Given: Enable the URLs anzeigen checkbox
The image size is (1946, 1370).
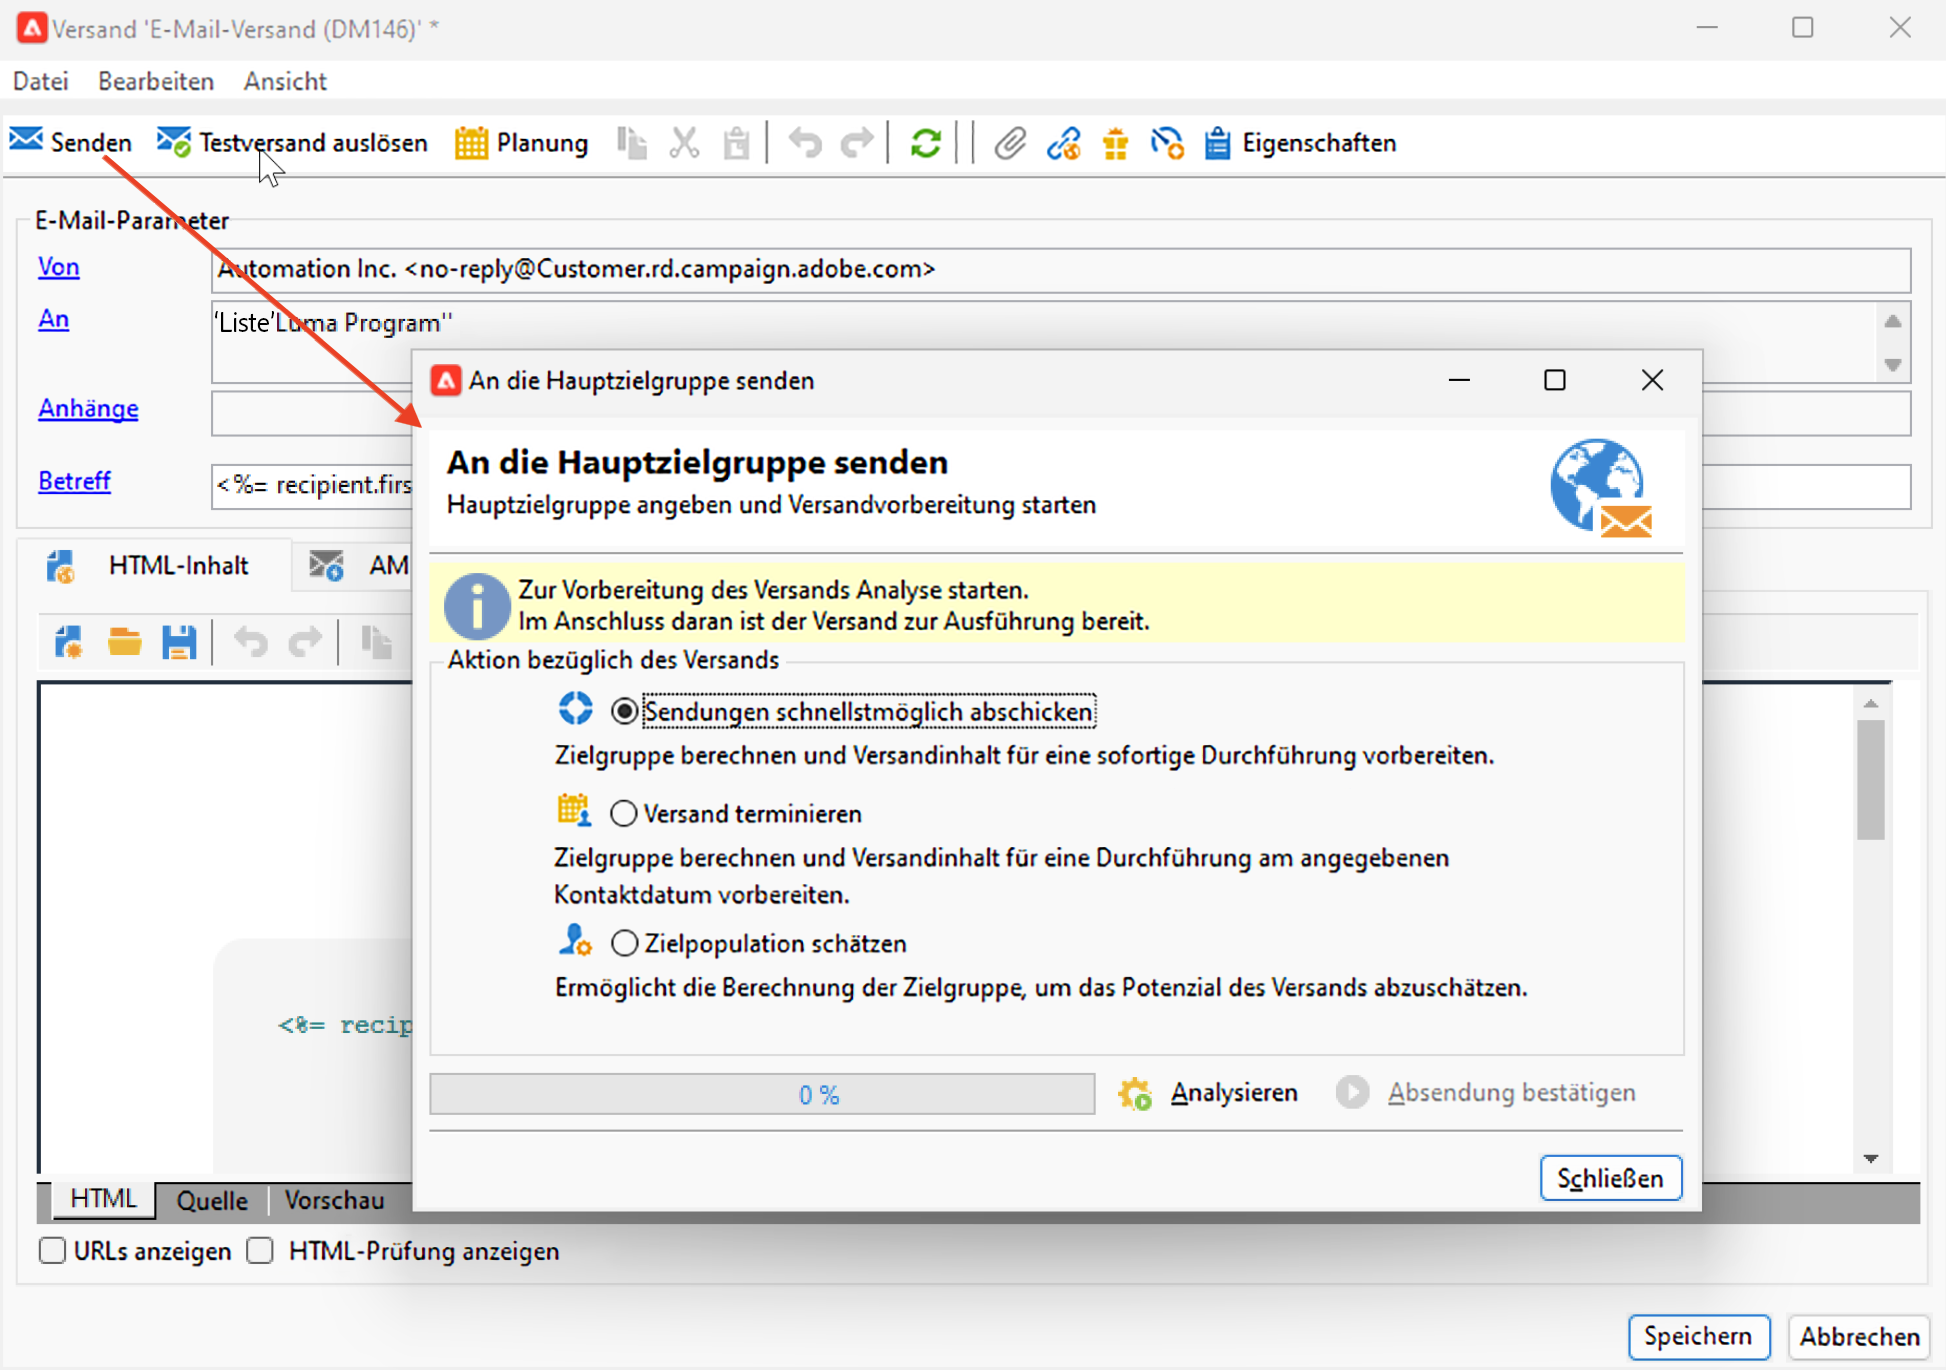Looking at the screenshot, I should (x=52, y=1251).
